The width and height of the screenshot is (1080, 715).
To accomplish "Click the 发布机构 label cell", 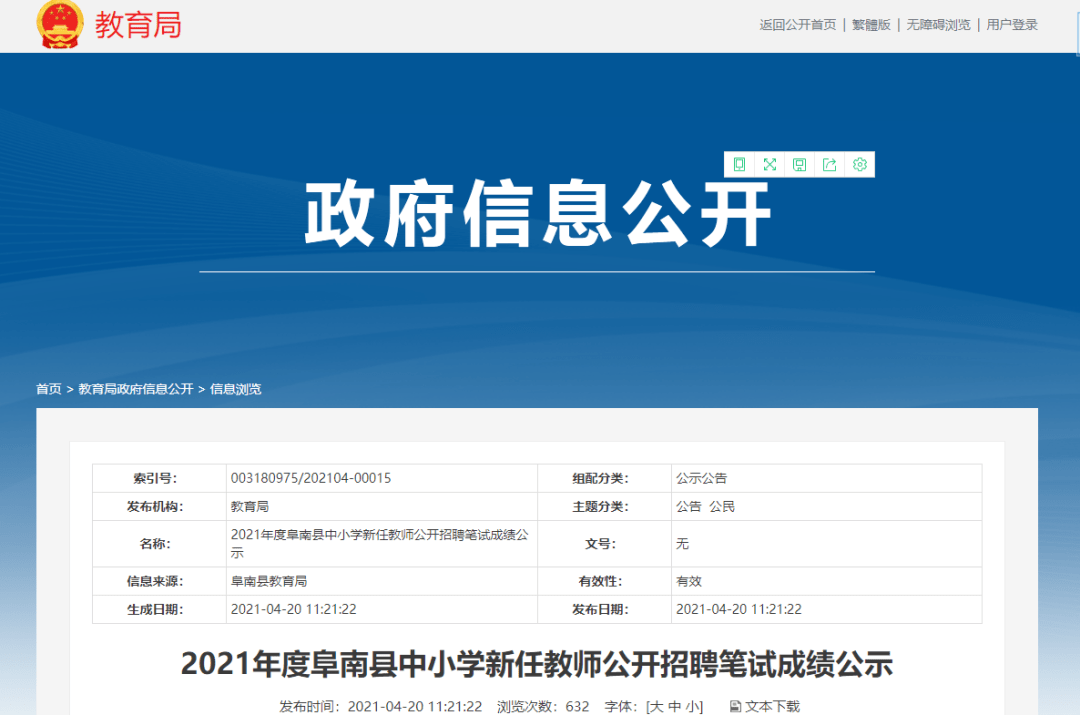I will pos(159,506).
